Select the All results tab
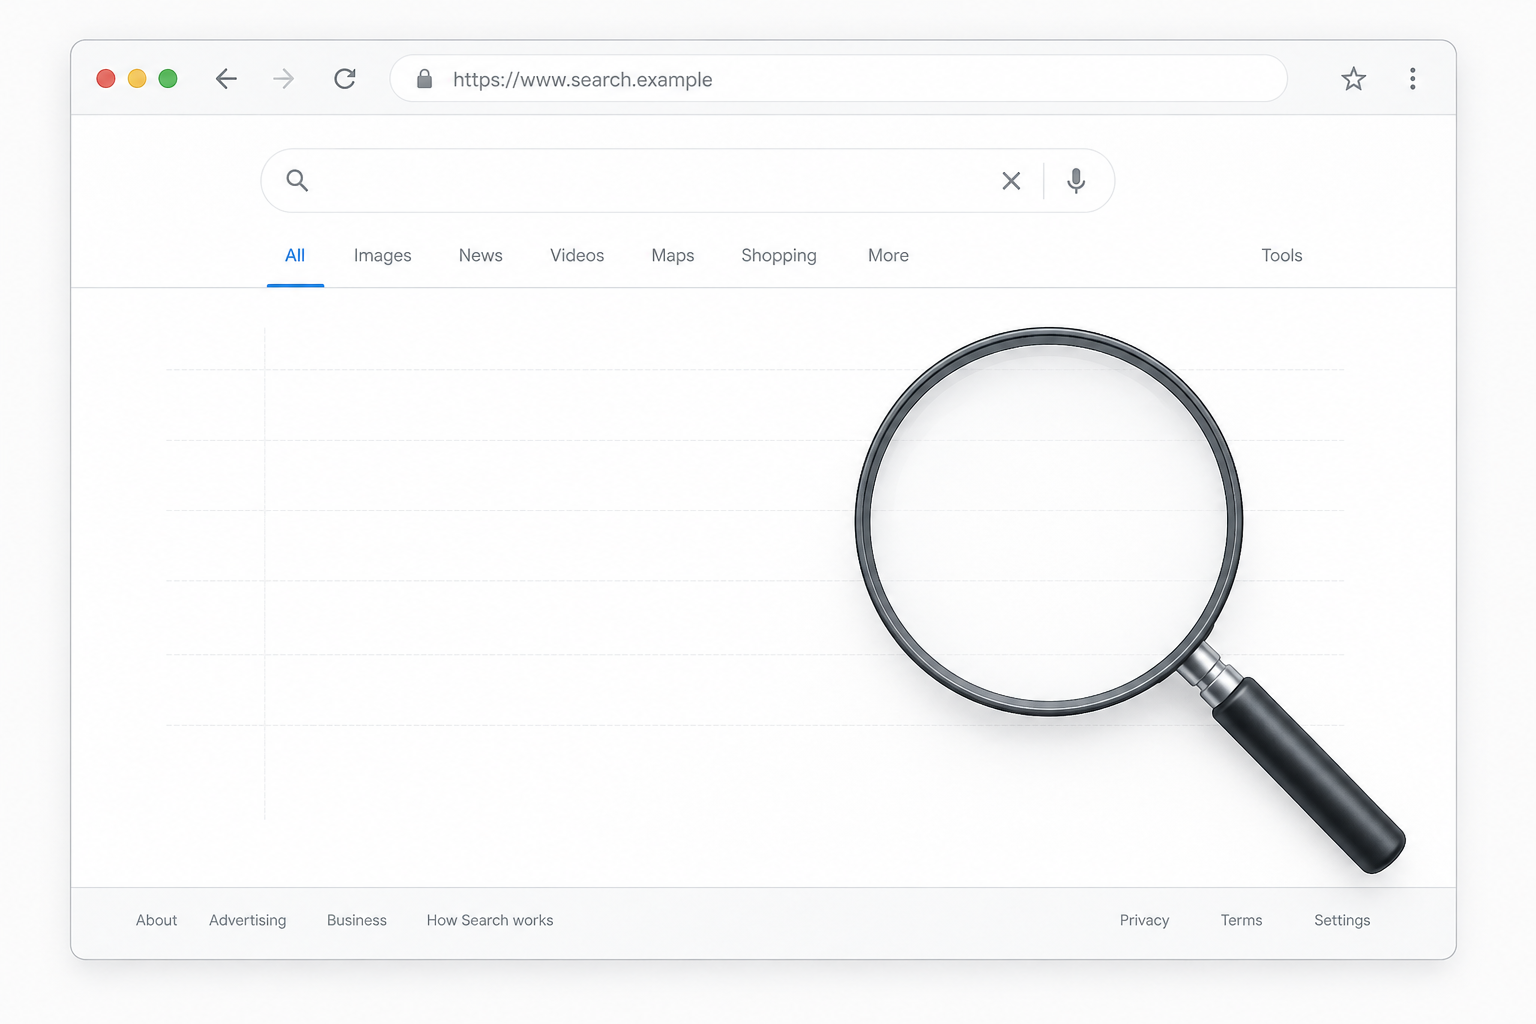This screenshot has width=1536, height=1024. click(x=295, y=255)
